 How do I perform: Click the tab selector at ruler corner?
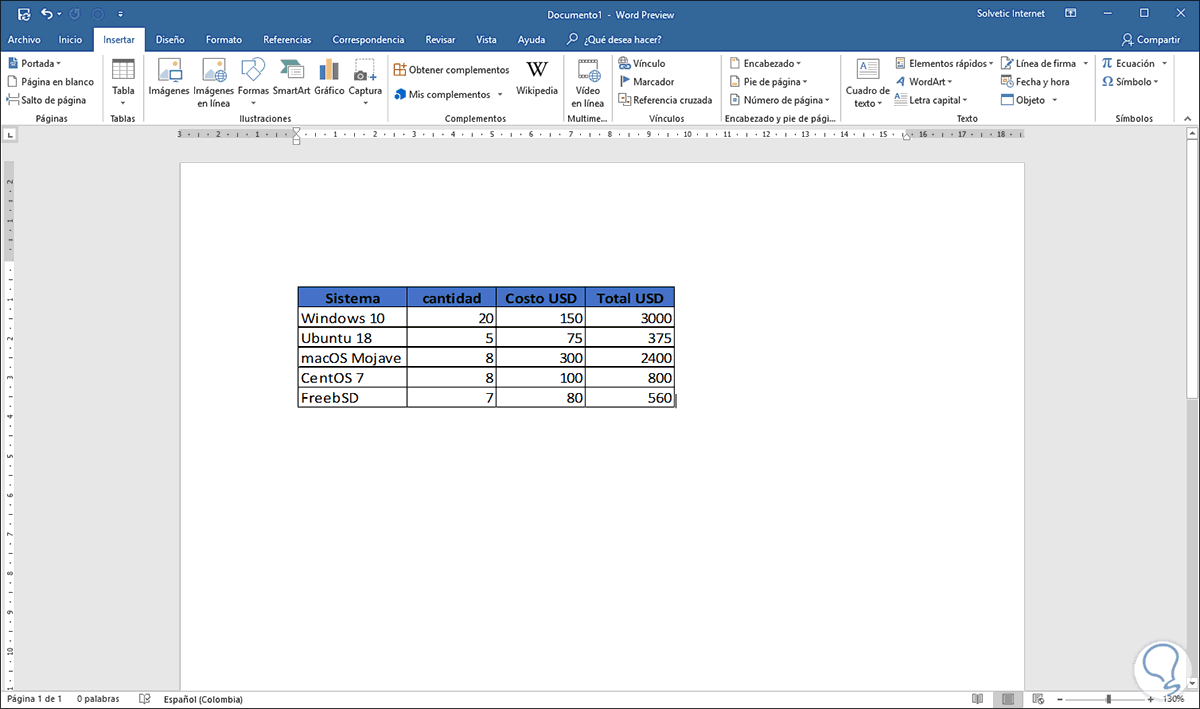9,134
